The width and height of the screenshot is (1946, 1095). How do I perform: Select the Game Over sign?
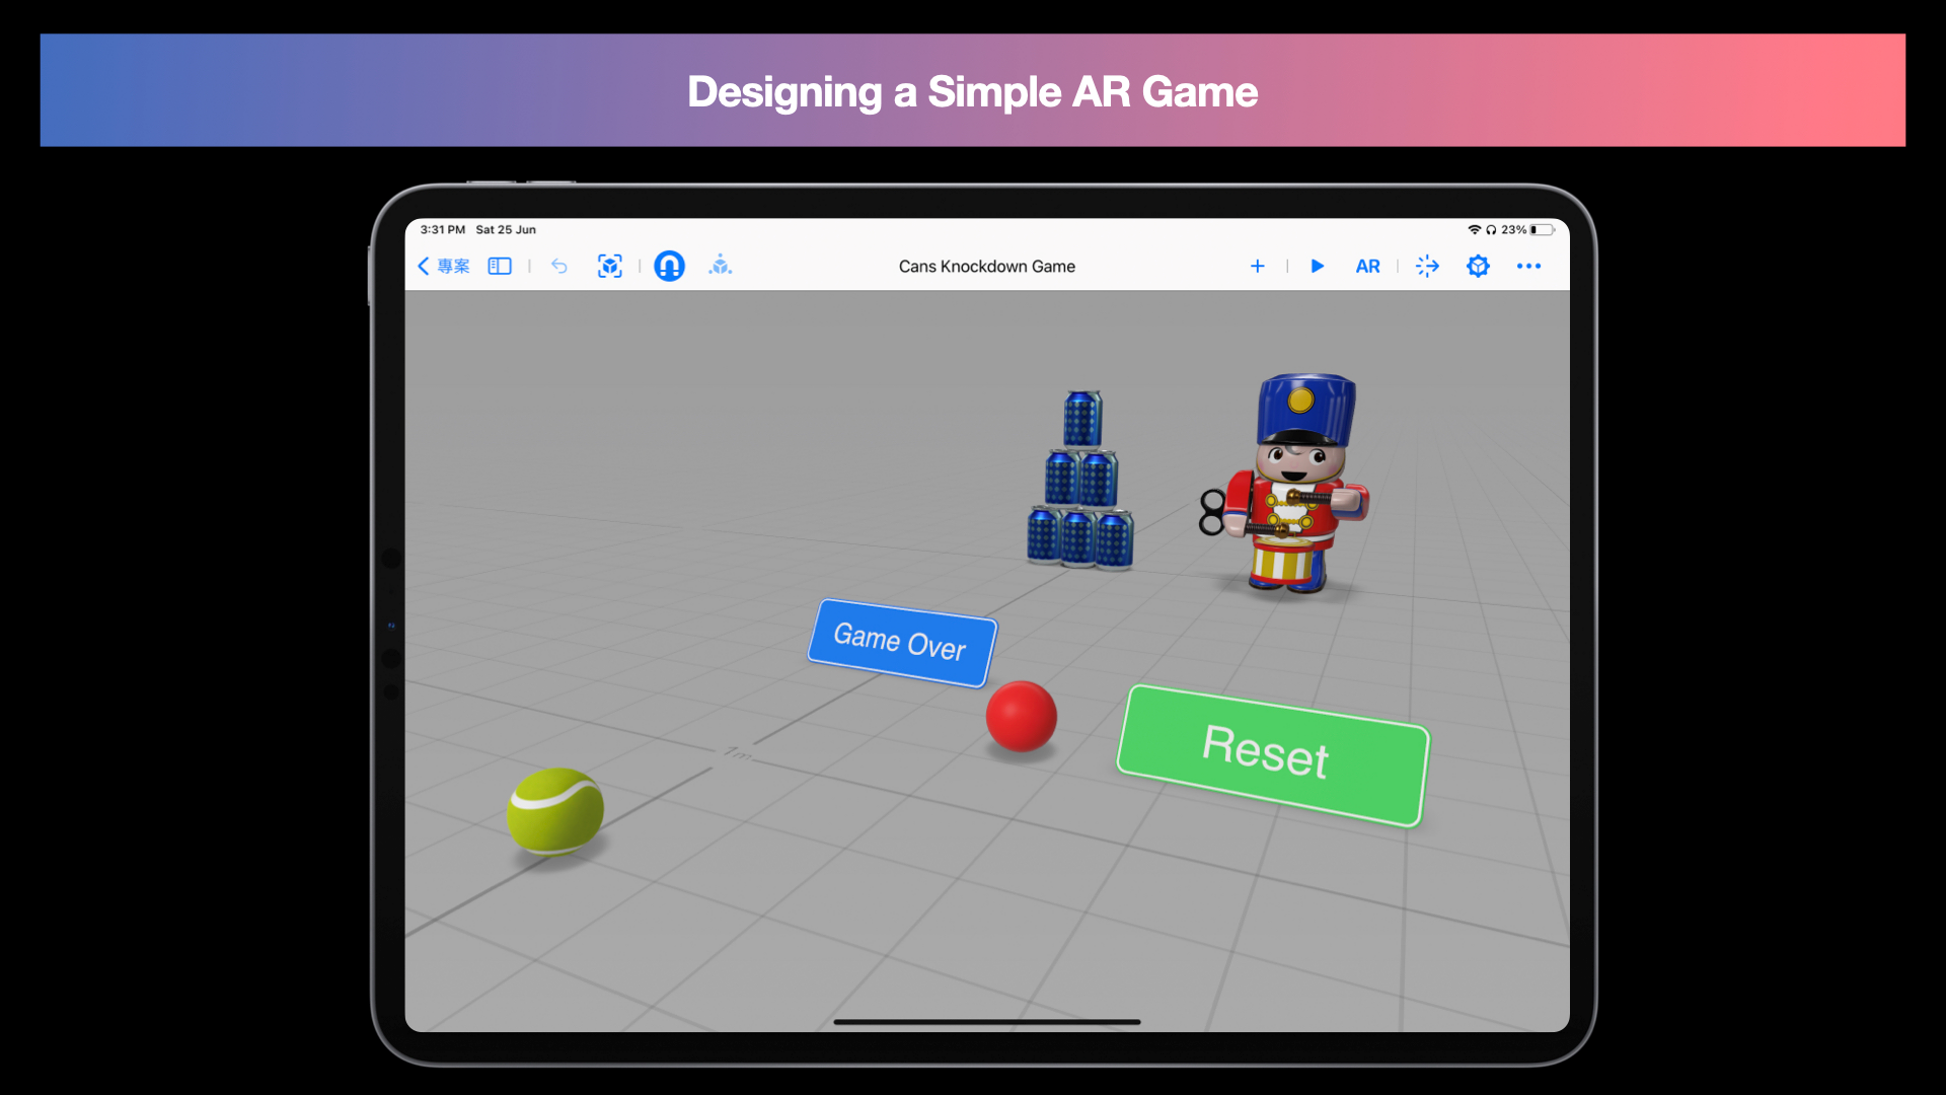[901, 642]
